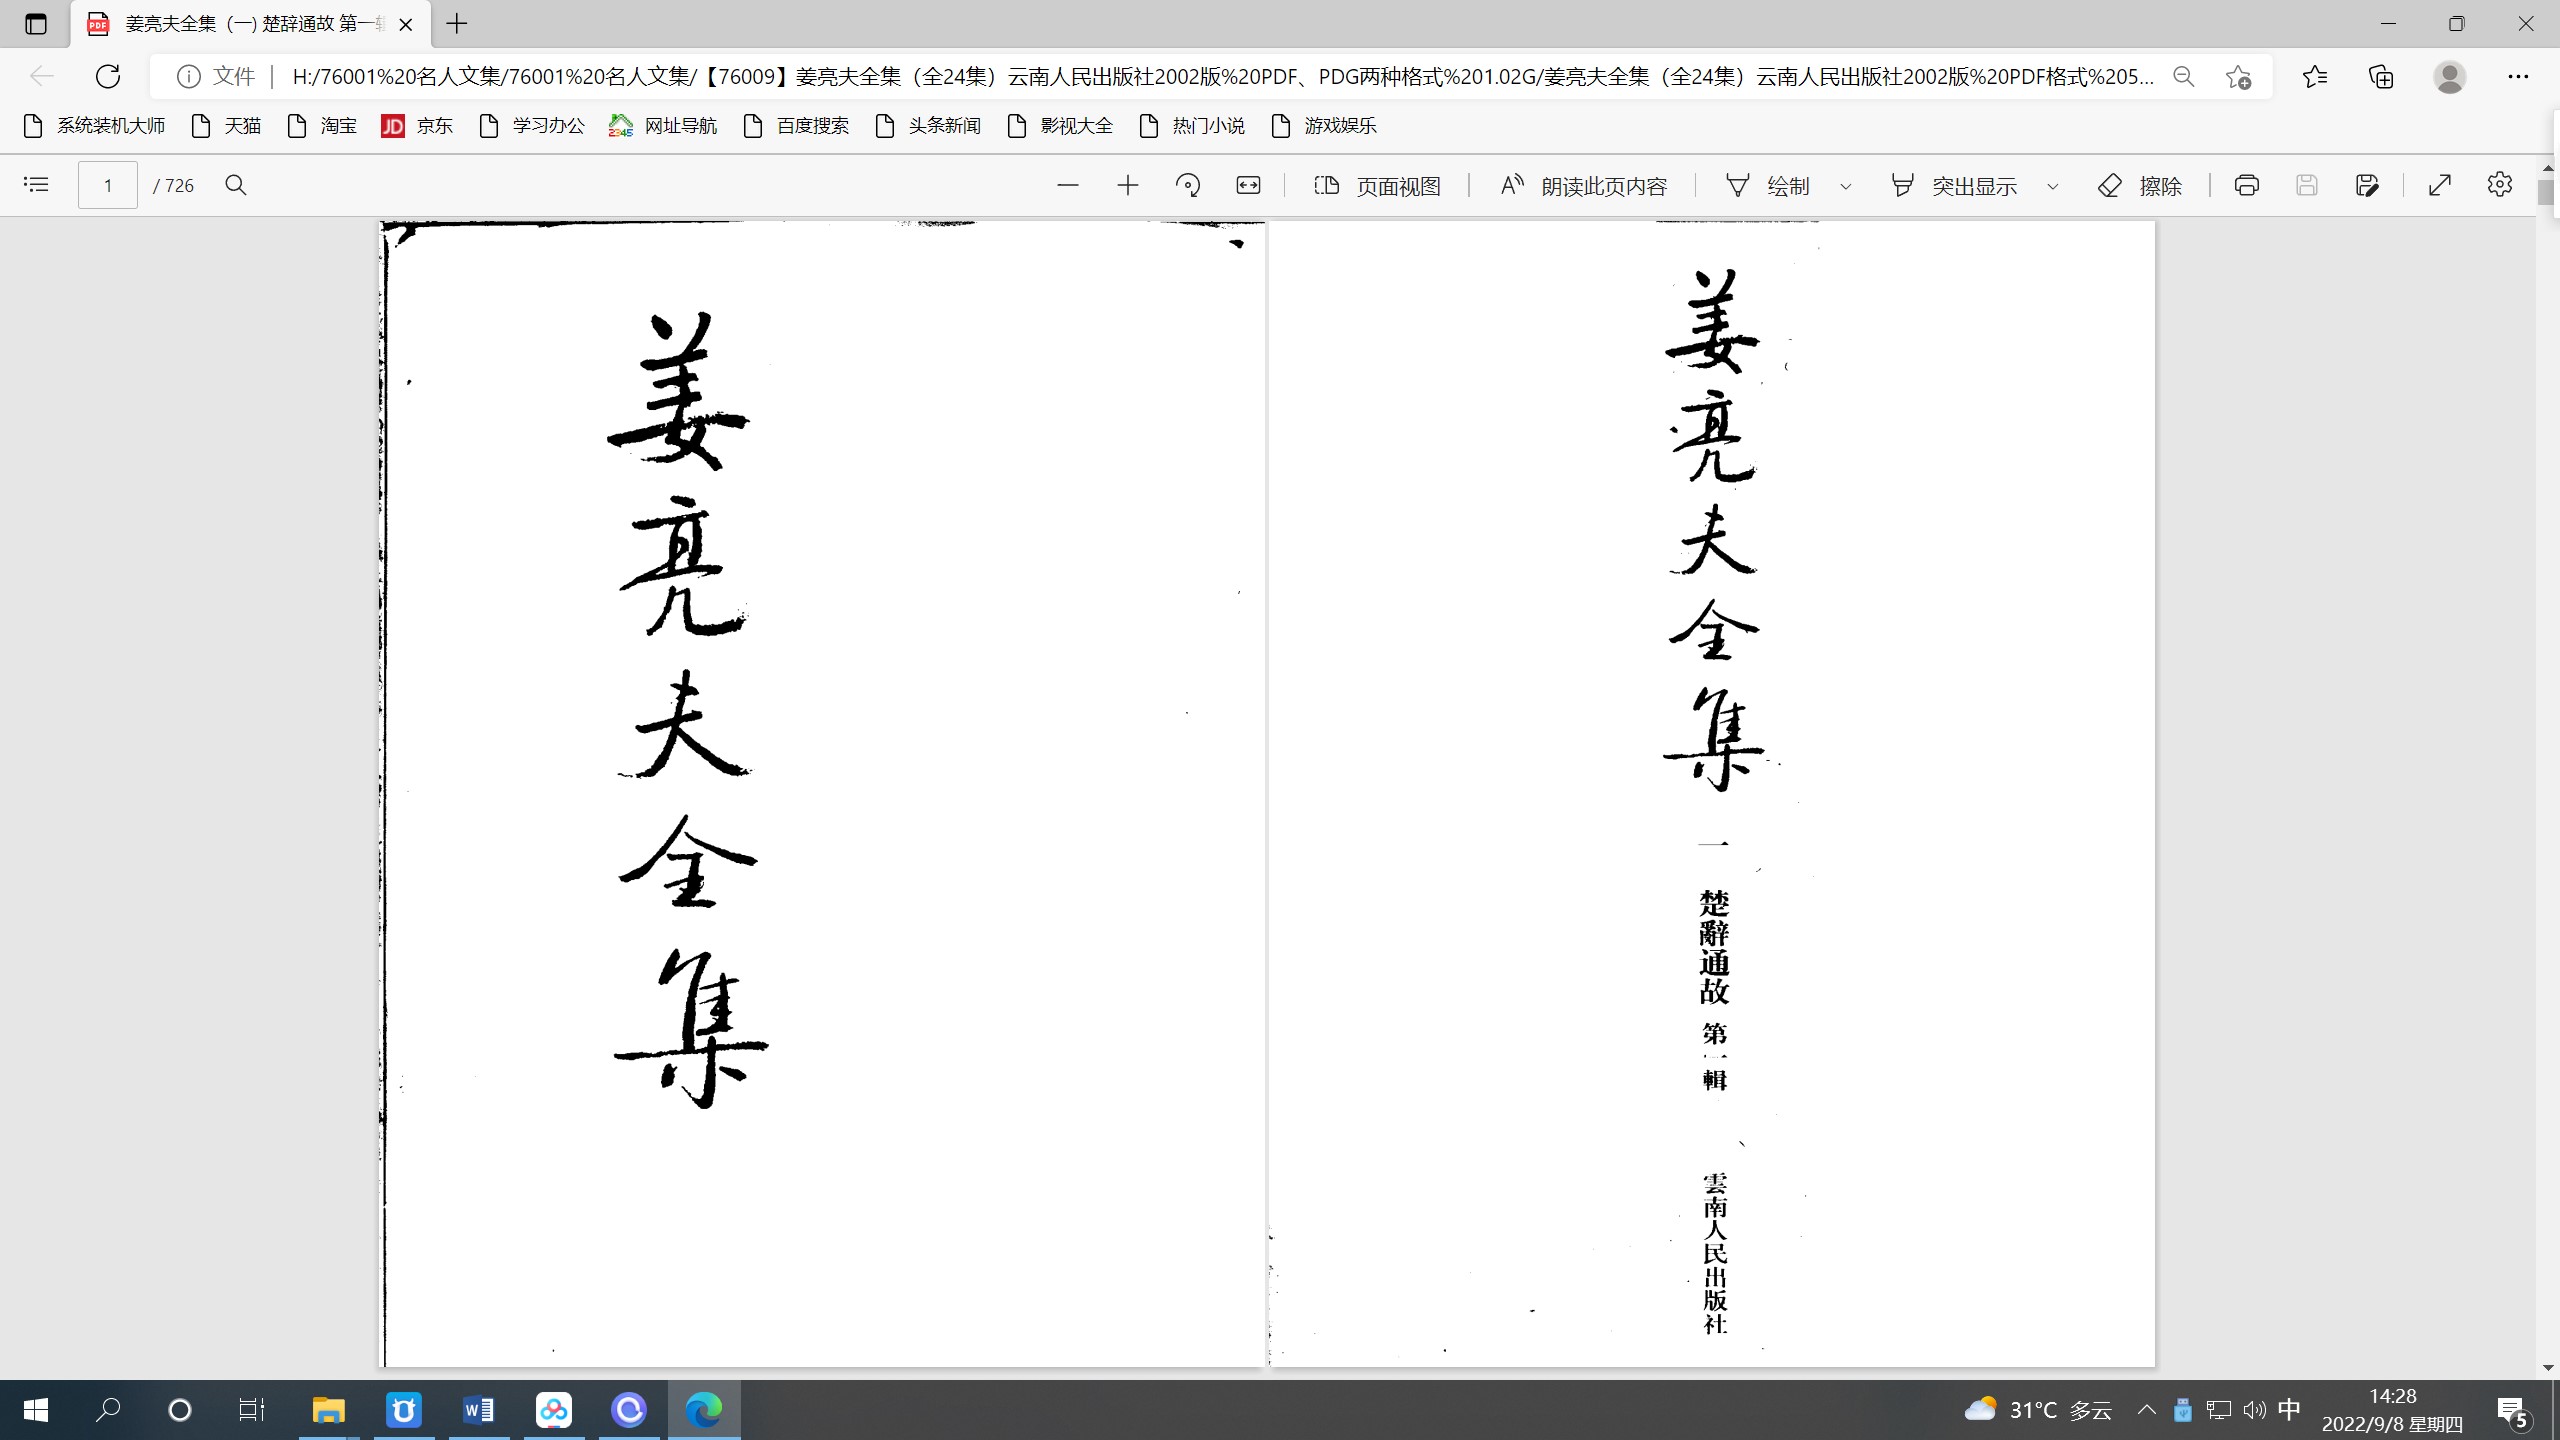Click the scrollbar down arrow
Viewport: 2560px width, 1440px height.
pos(2547,1368)
